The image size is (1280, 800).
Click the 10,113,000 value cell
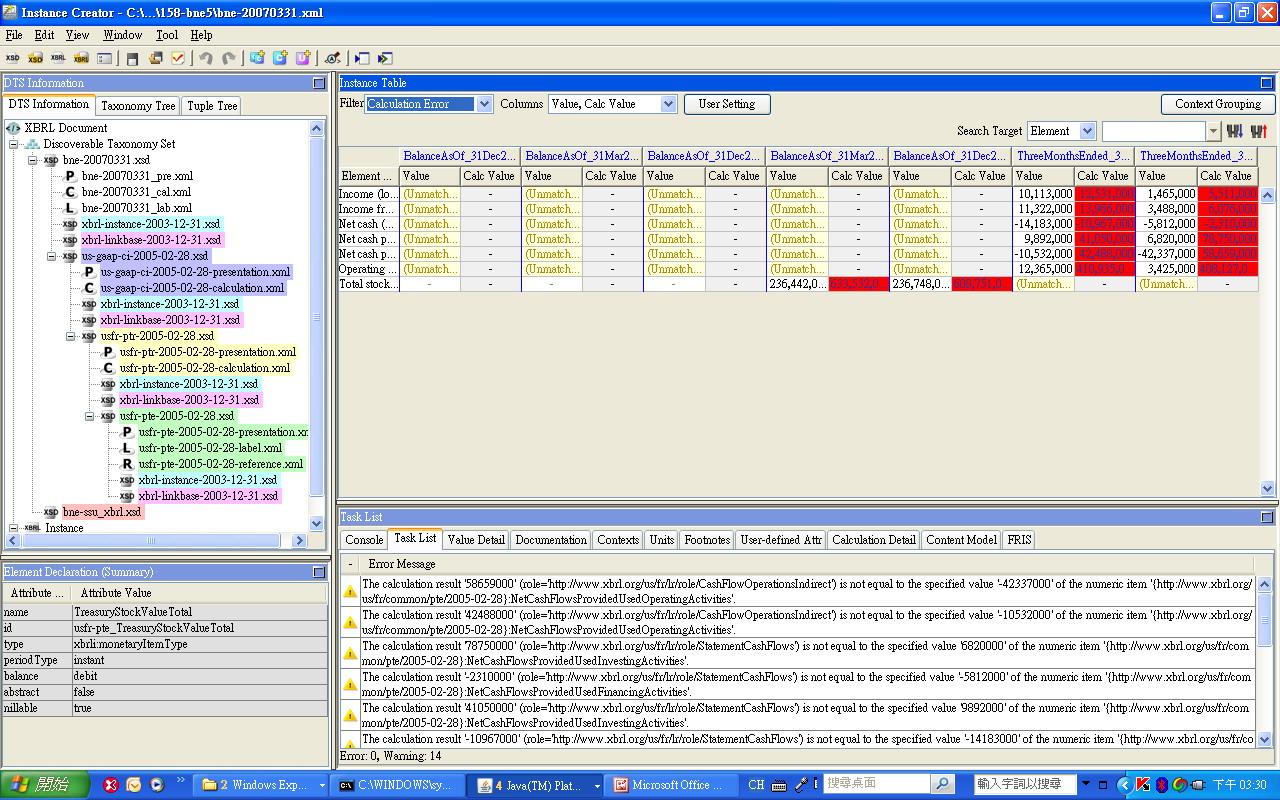pos(1044,194)
